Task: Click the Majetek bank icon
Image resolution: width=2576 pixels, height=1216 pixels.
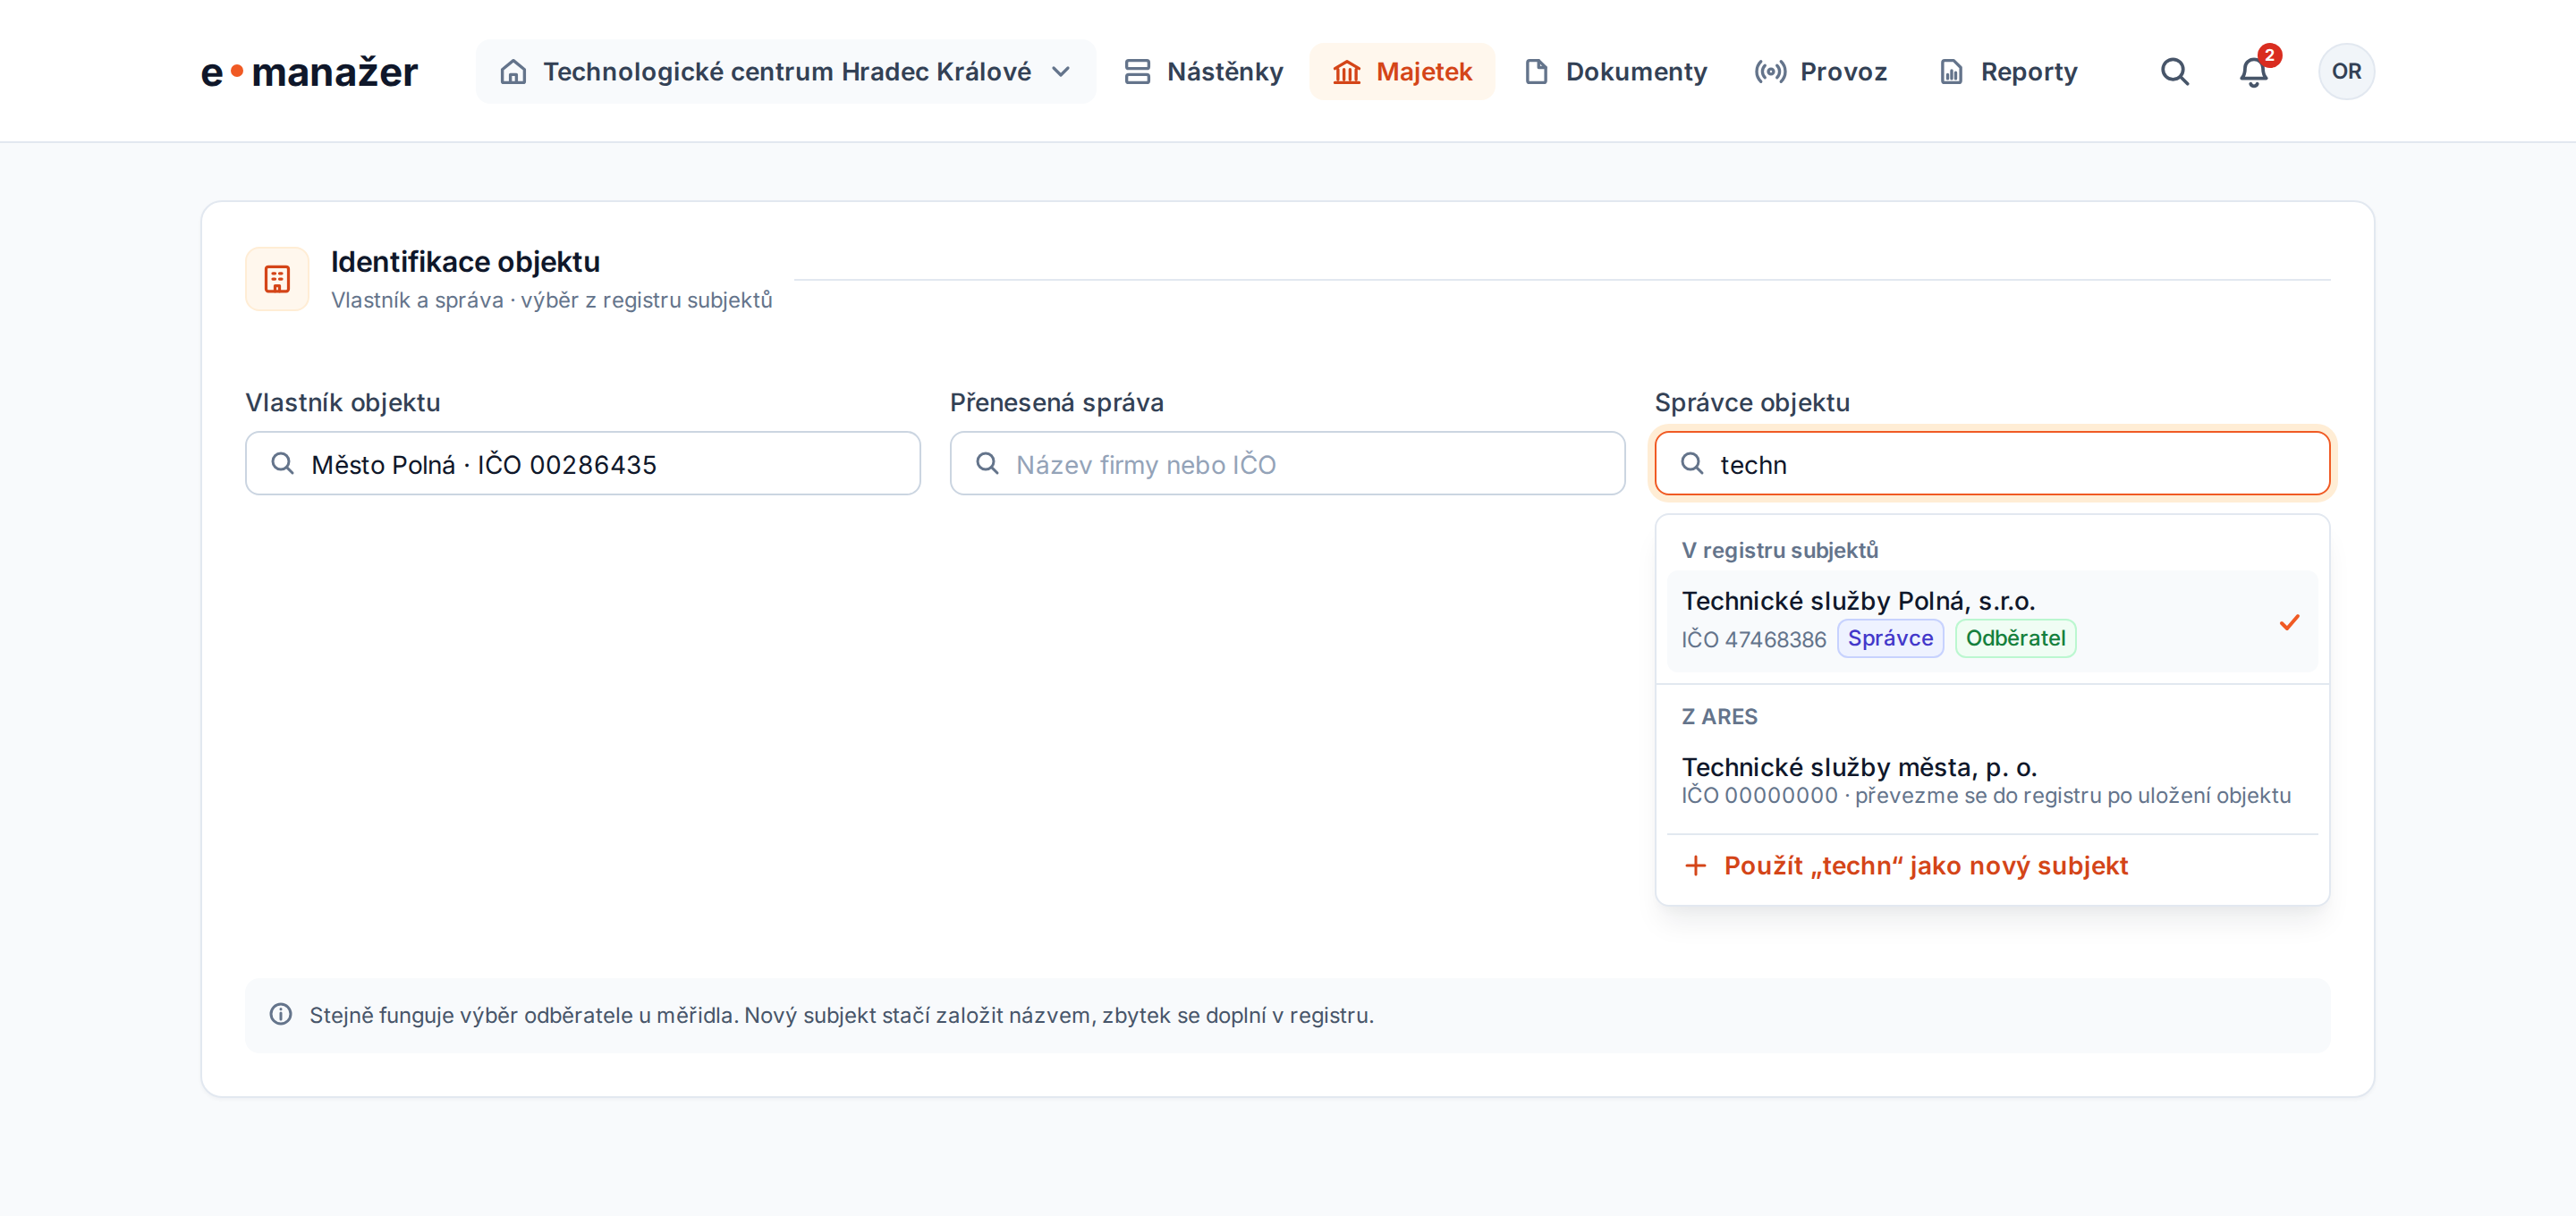Action: [1347, 72]
